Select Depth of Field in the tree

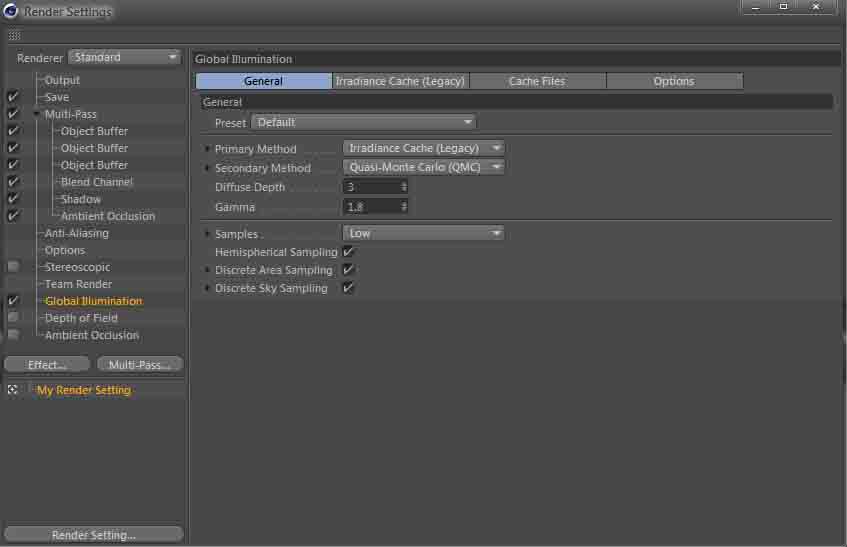tap(81, 318)
